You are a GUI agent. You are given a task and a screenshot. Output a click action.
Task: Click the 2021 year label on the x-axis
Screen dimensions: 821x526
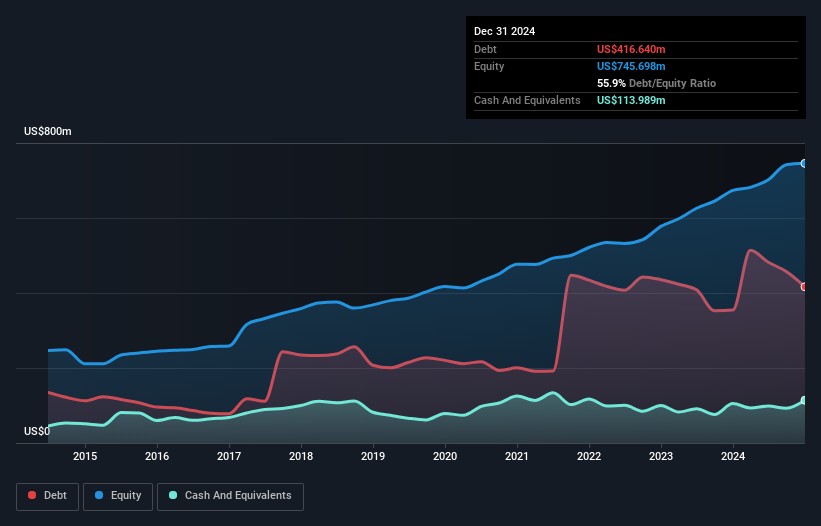tap(517, 457)
